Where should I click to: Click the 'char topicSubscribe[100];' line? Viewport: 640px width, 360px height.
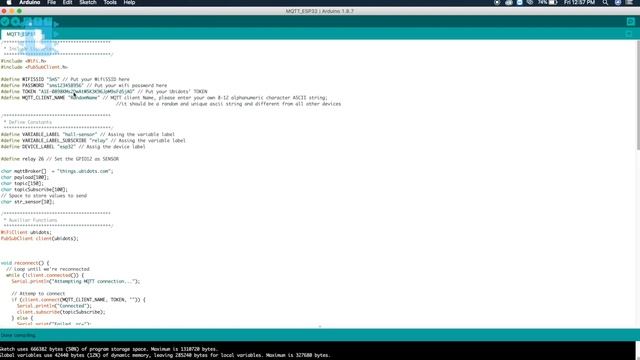tap(34, 189)
